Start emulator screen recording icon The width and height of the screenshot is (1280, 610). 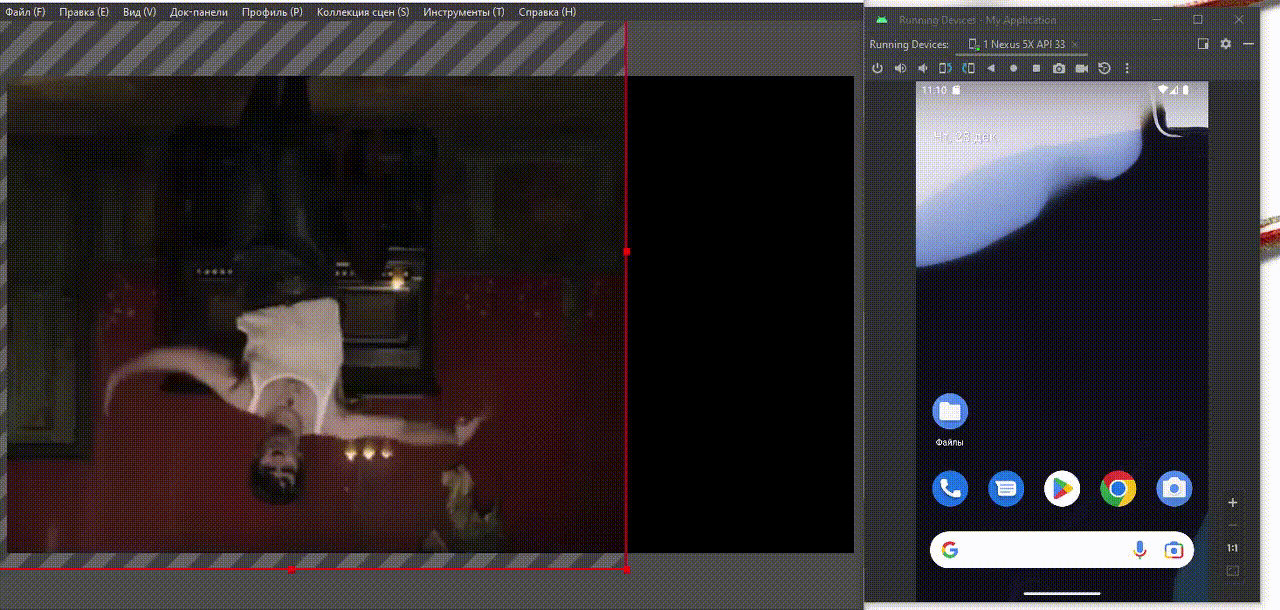tap(1081, 68)
